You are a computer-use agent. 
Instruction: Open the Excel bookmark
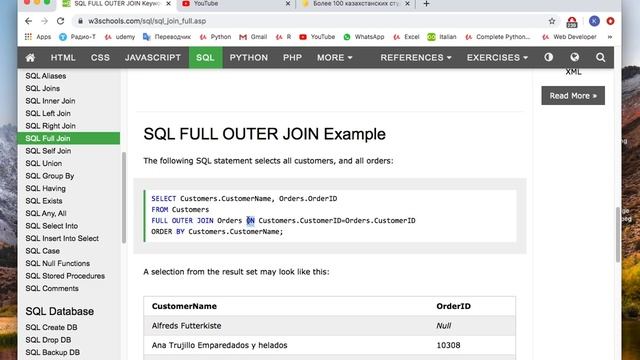406,37
